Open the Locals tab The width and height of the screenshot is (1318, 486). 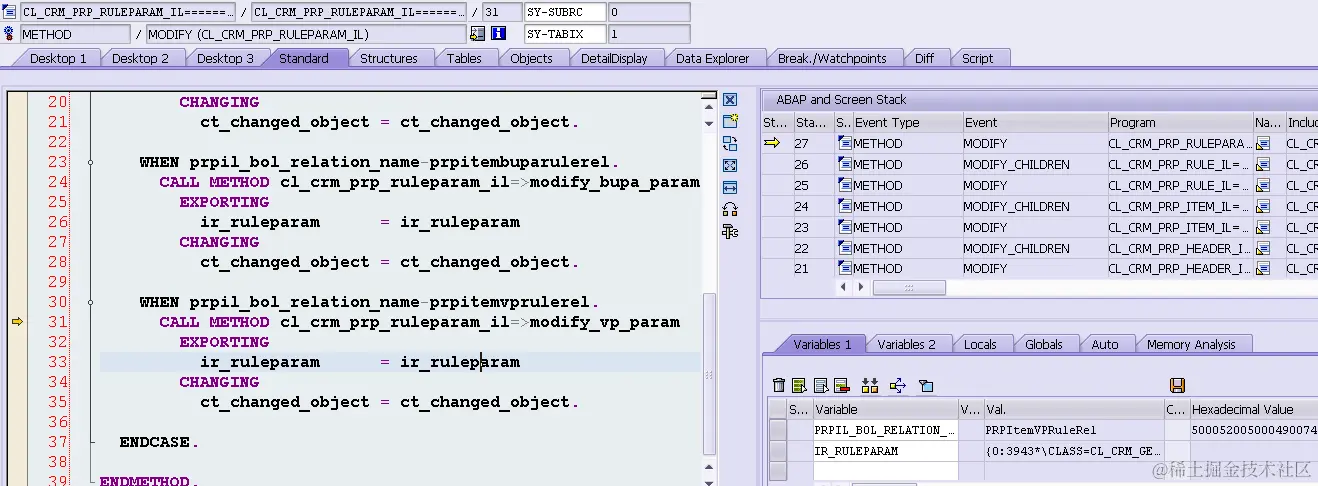980,344
